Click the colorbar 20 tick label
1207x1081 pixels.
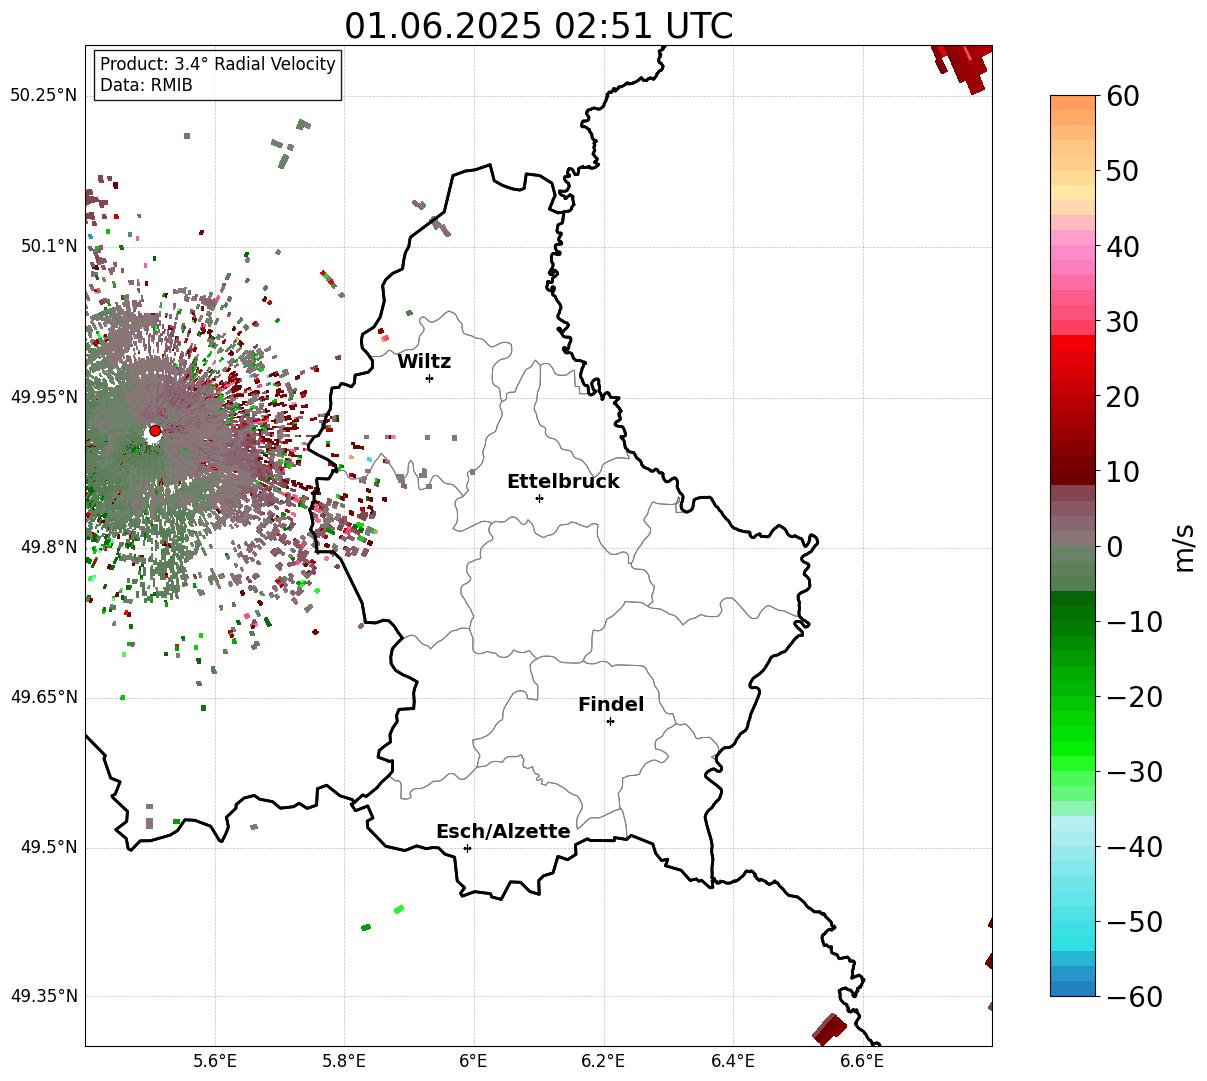(x=1123, y=397)
